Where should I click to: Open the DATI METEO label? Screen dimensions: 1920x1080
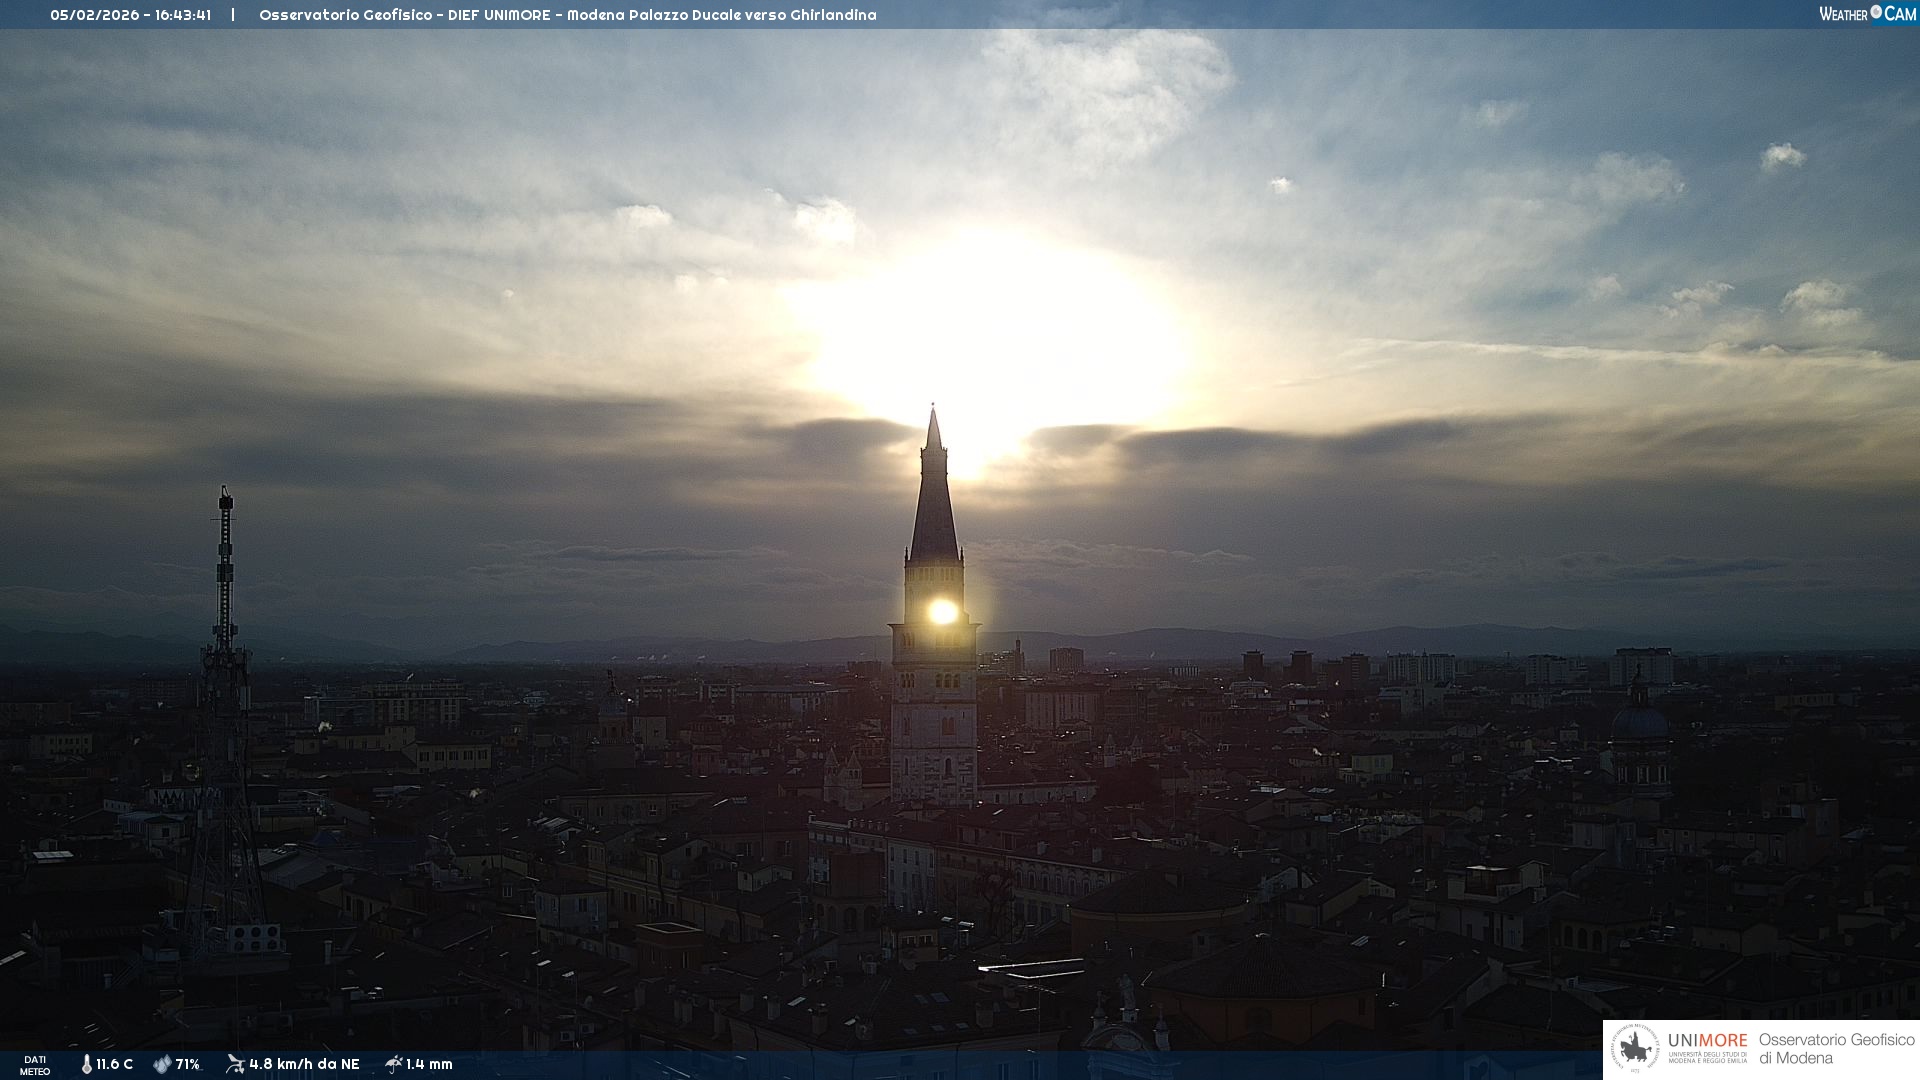pos(35,1065)
